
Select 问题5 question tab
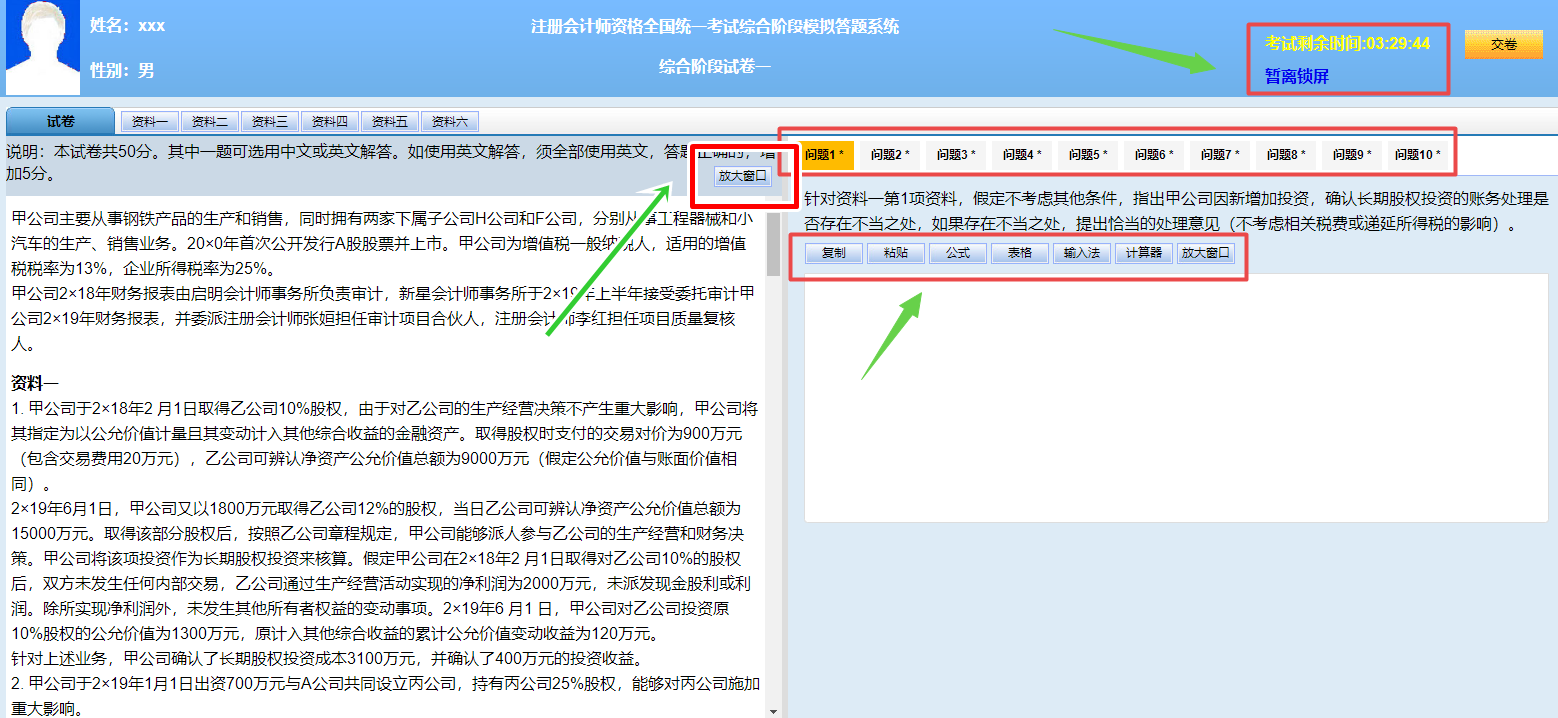tap(1089, 155)
